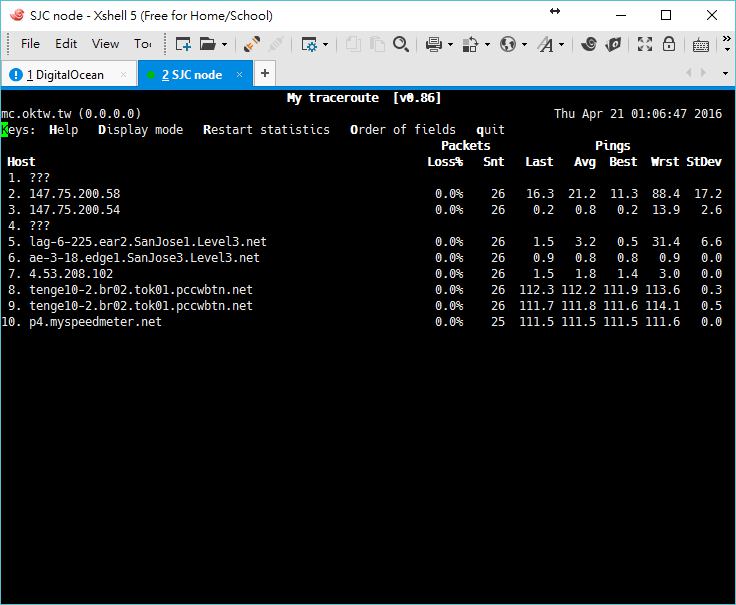This screenshot has height=605, width=736.
Task: Click the grayed Disconnect icon
Action: click(x=276, y=44)
